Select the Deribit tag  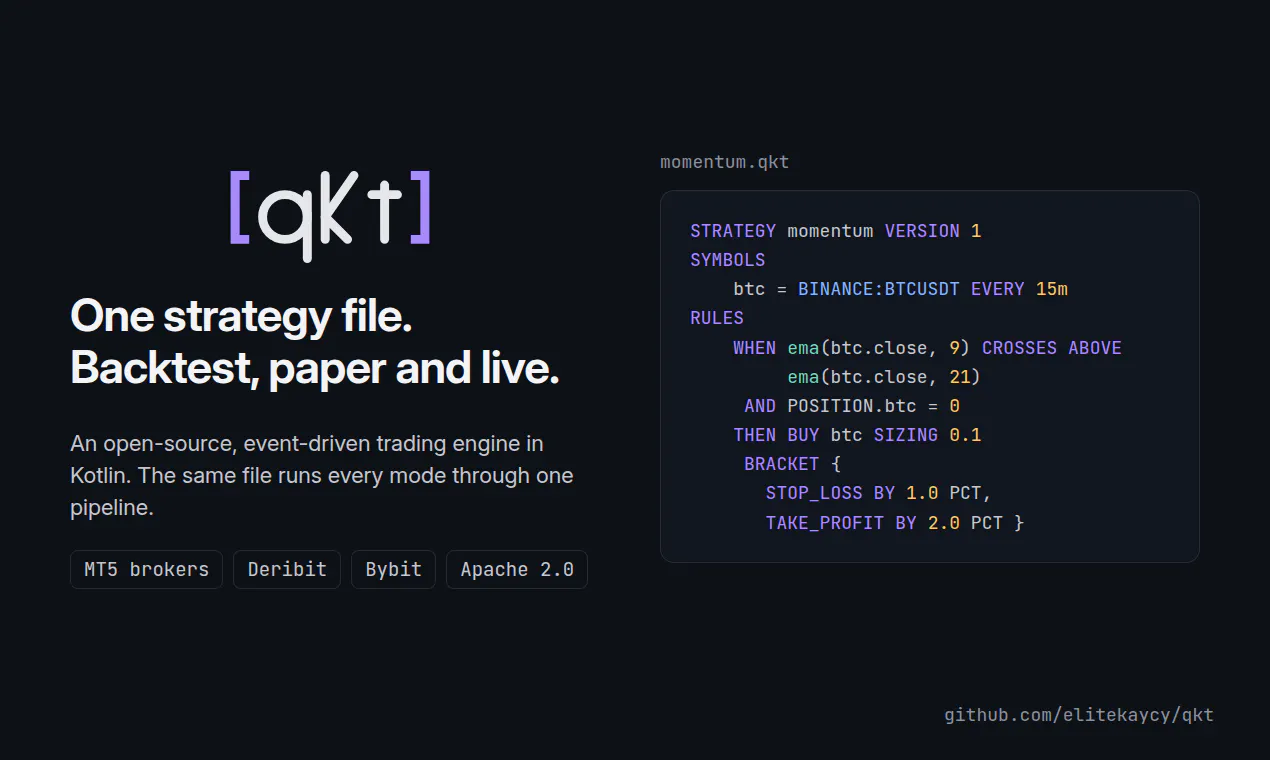click(287, 569)
